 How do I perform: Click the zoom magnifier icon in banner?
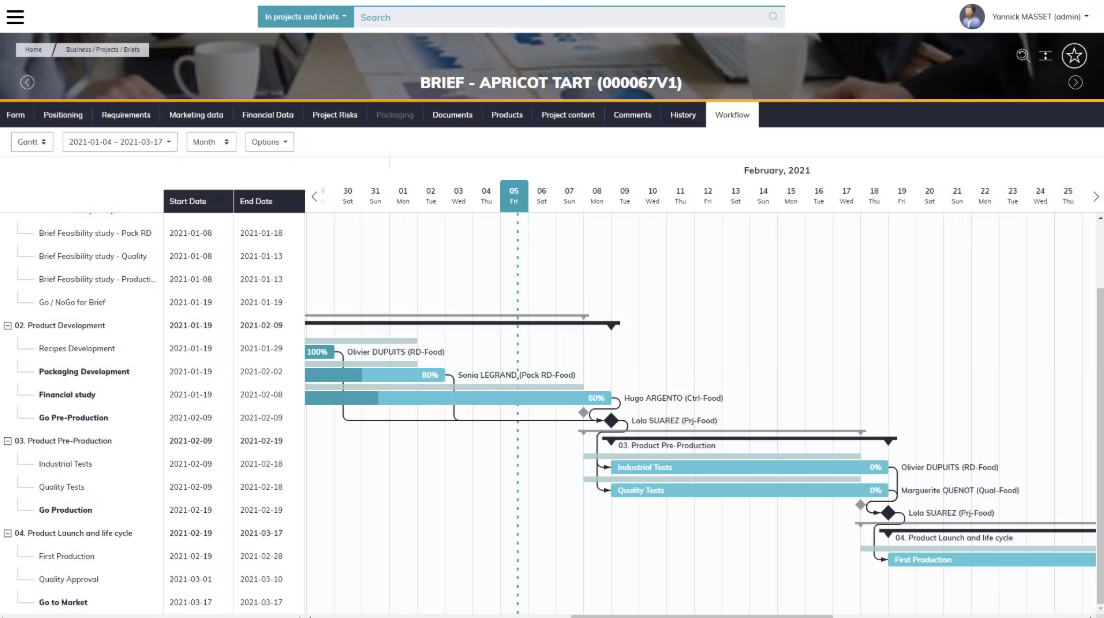click(x=1023, y=56)
